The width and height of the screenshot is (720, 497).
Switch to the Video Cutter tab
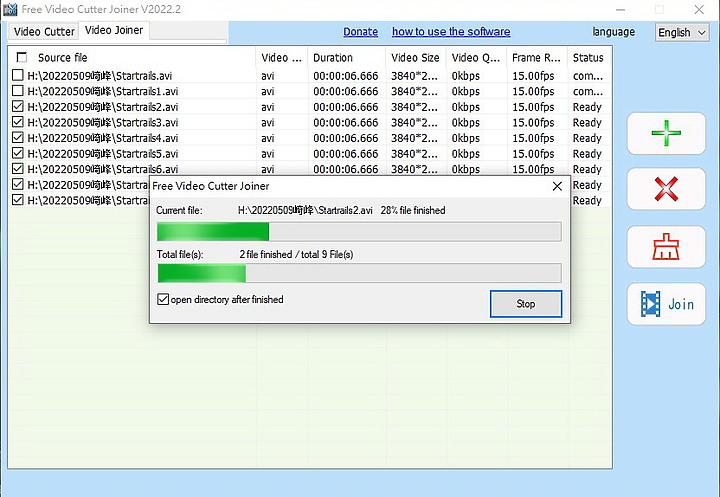44,32
